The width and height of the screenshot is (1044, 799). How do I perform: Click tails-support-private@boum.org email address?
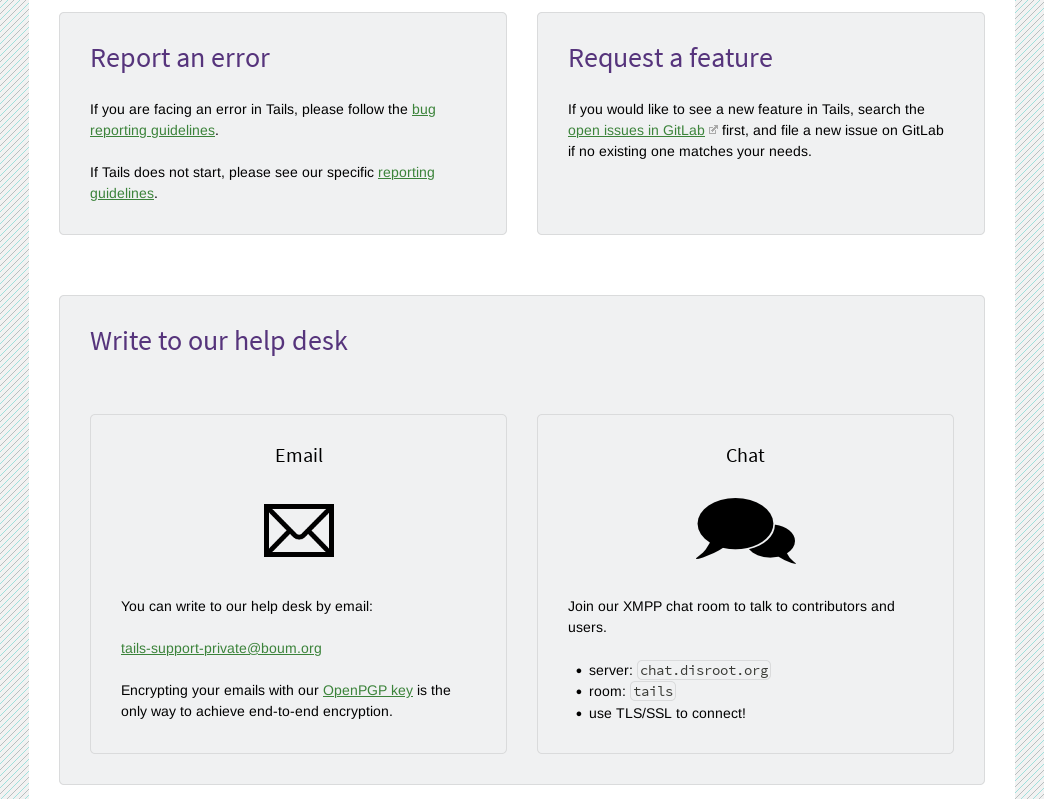(221, 649)
